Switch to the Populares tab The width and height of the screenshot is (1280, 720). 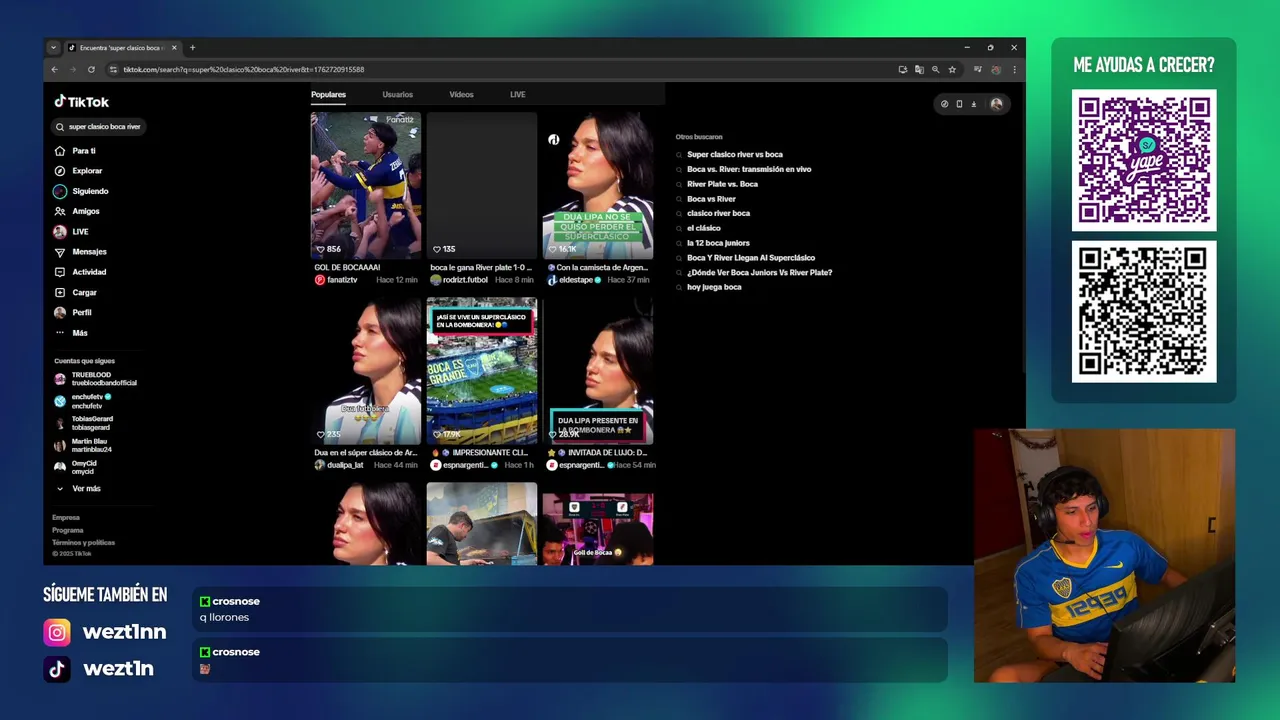pyautogui.click(x=328, y=94)
